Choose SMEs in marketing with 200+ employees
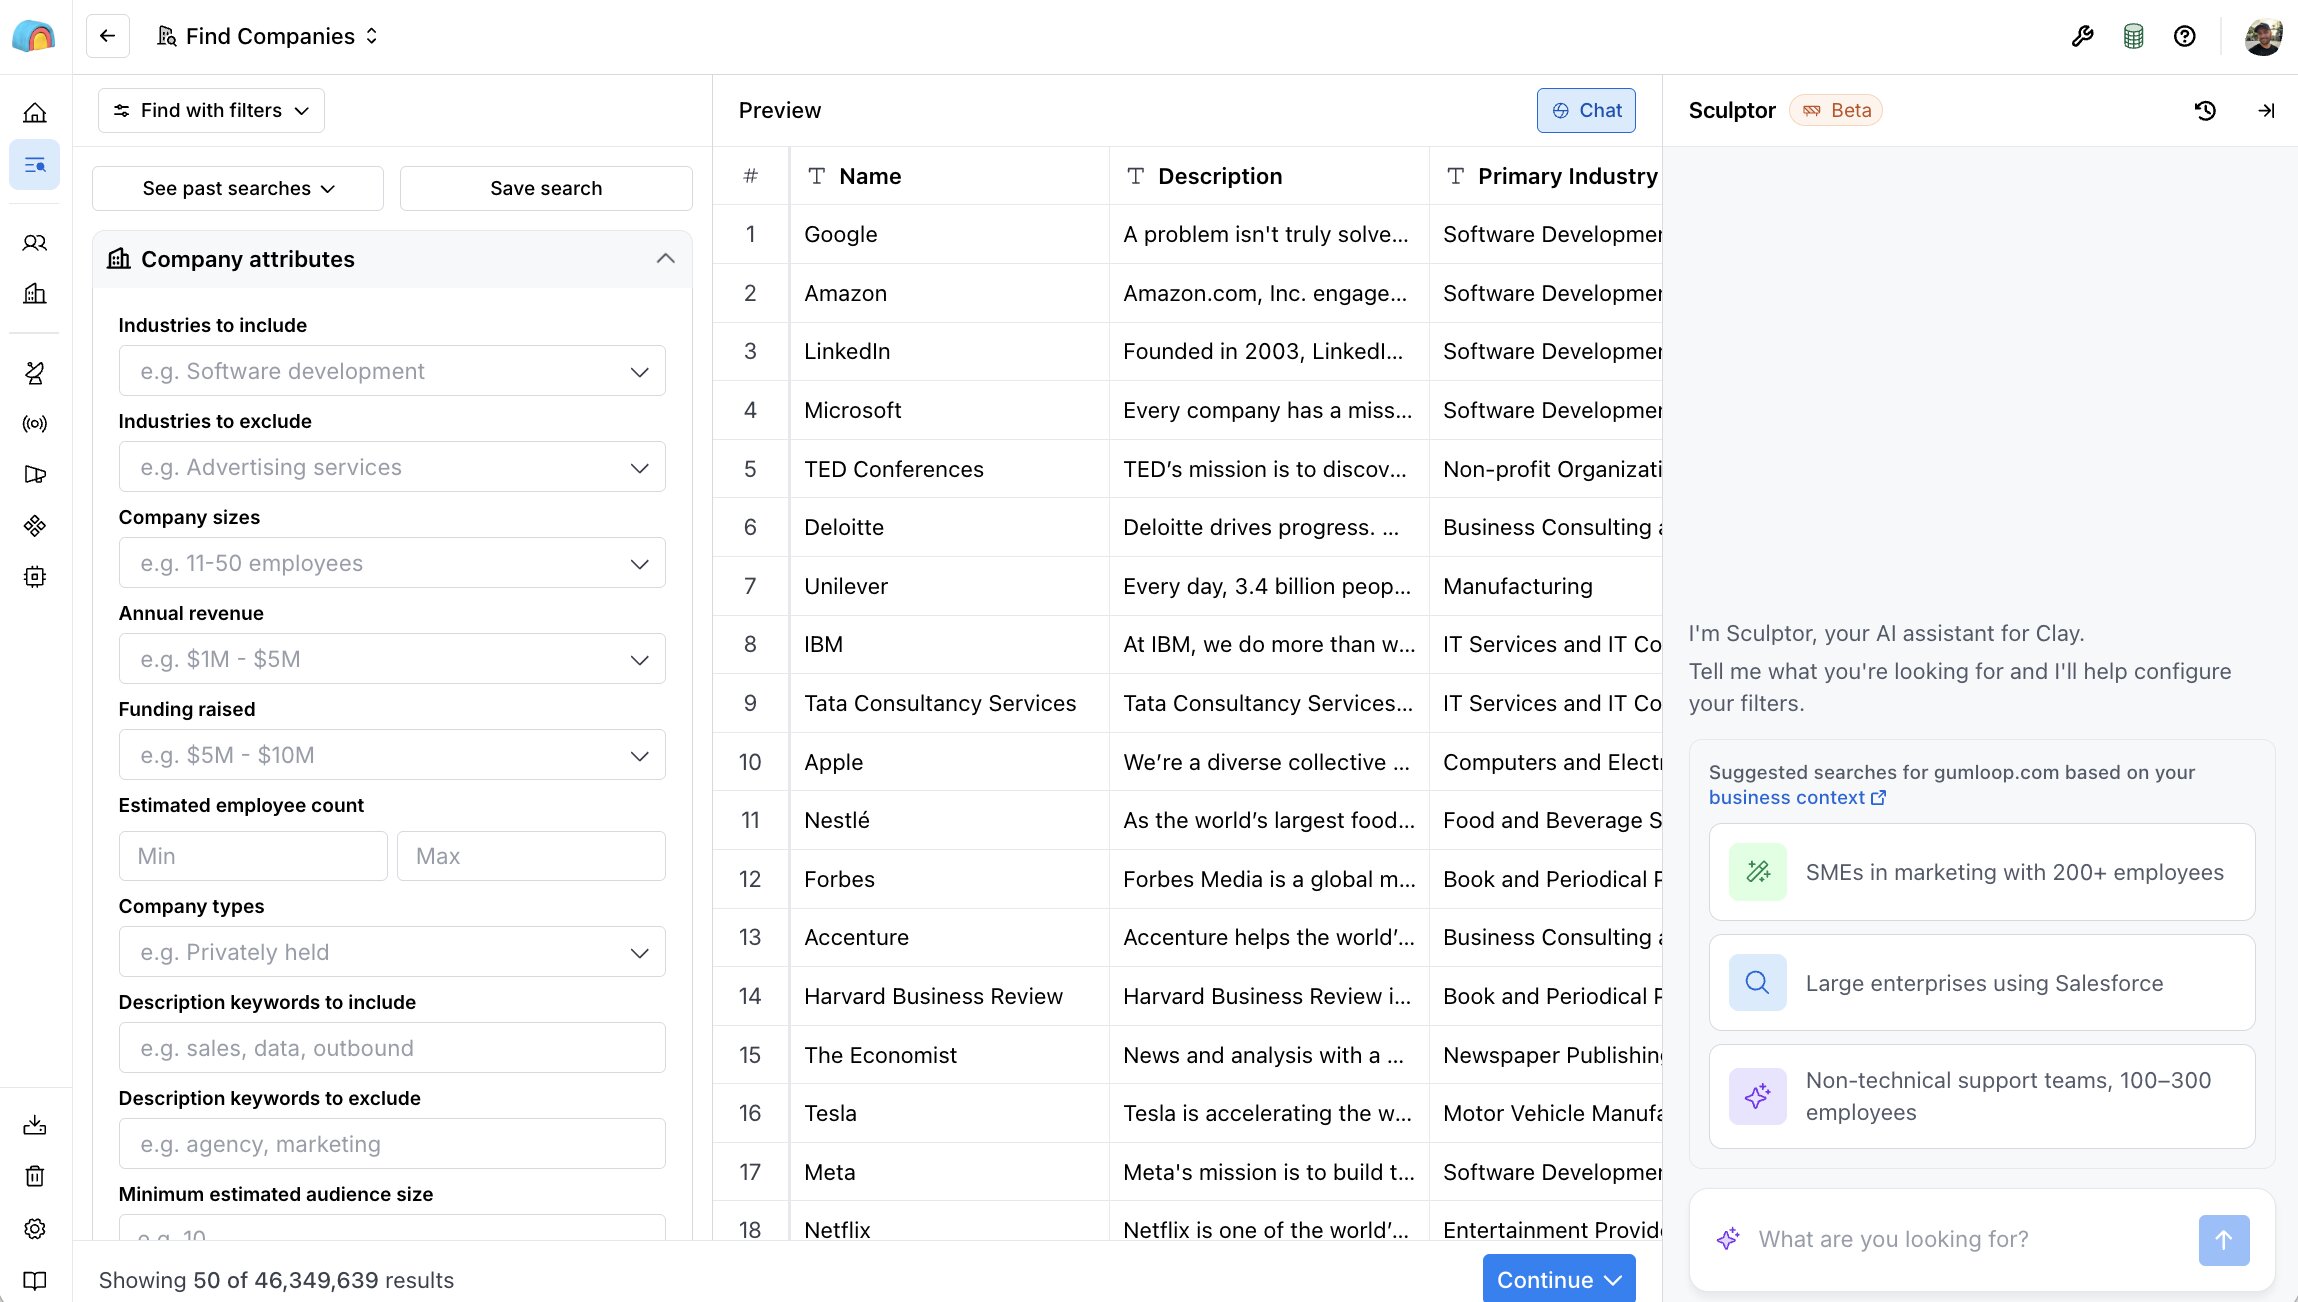The height and width of the screenshot is (1302, 2298). pyautogui.click(x=1982, y=873)
